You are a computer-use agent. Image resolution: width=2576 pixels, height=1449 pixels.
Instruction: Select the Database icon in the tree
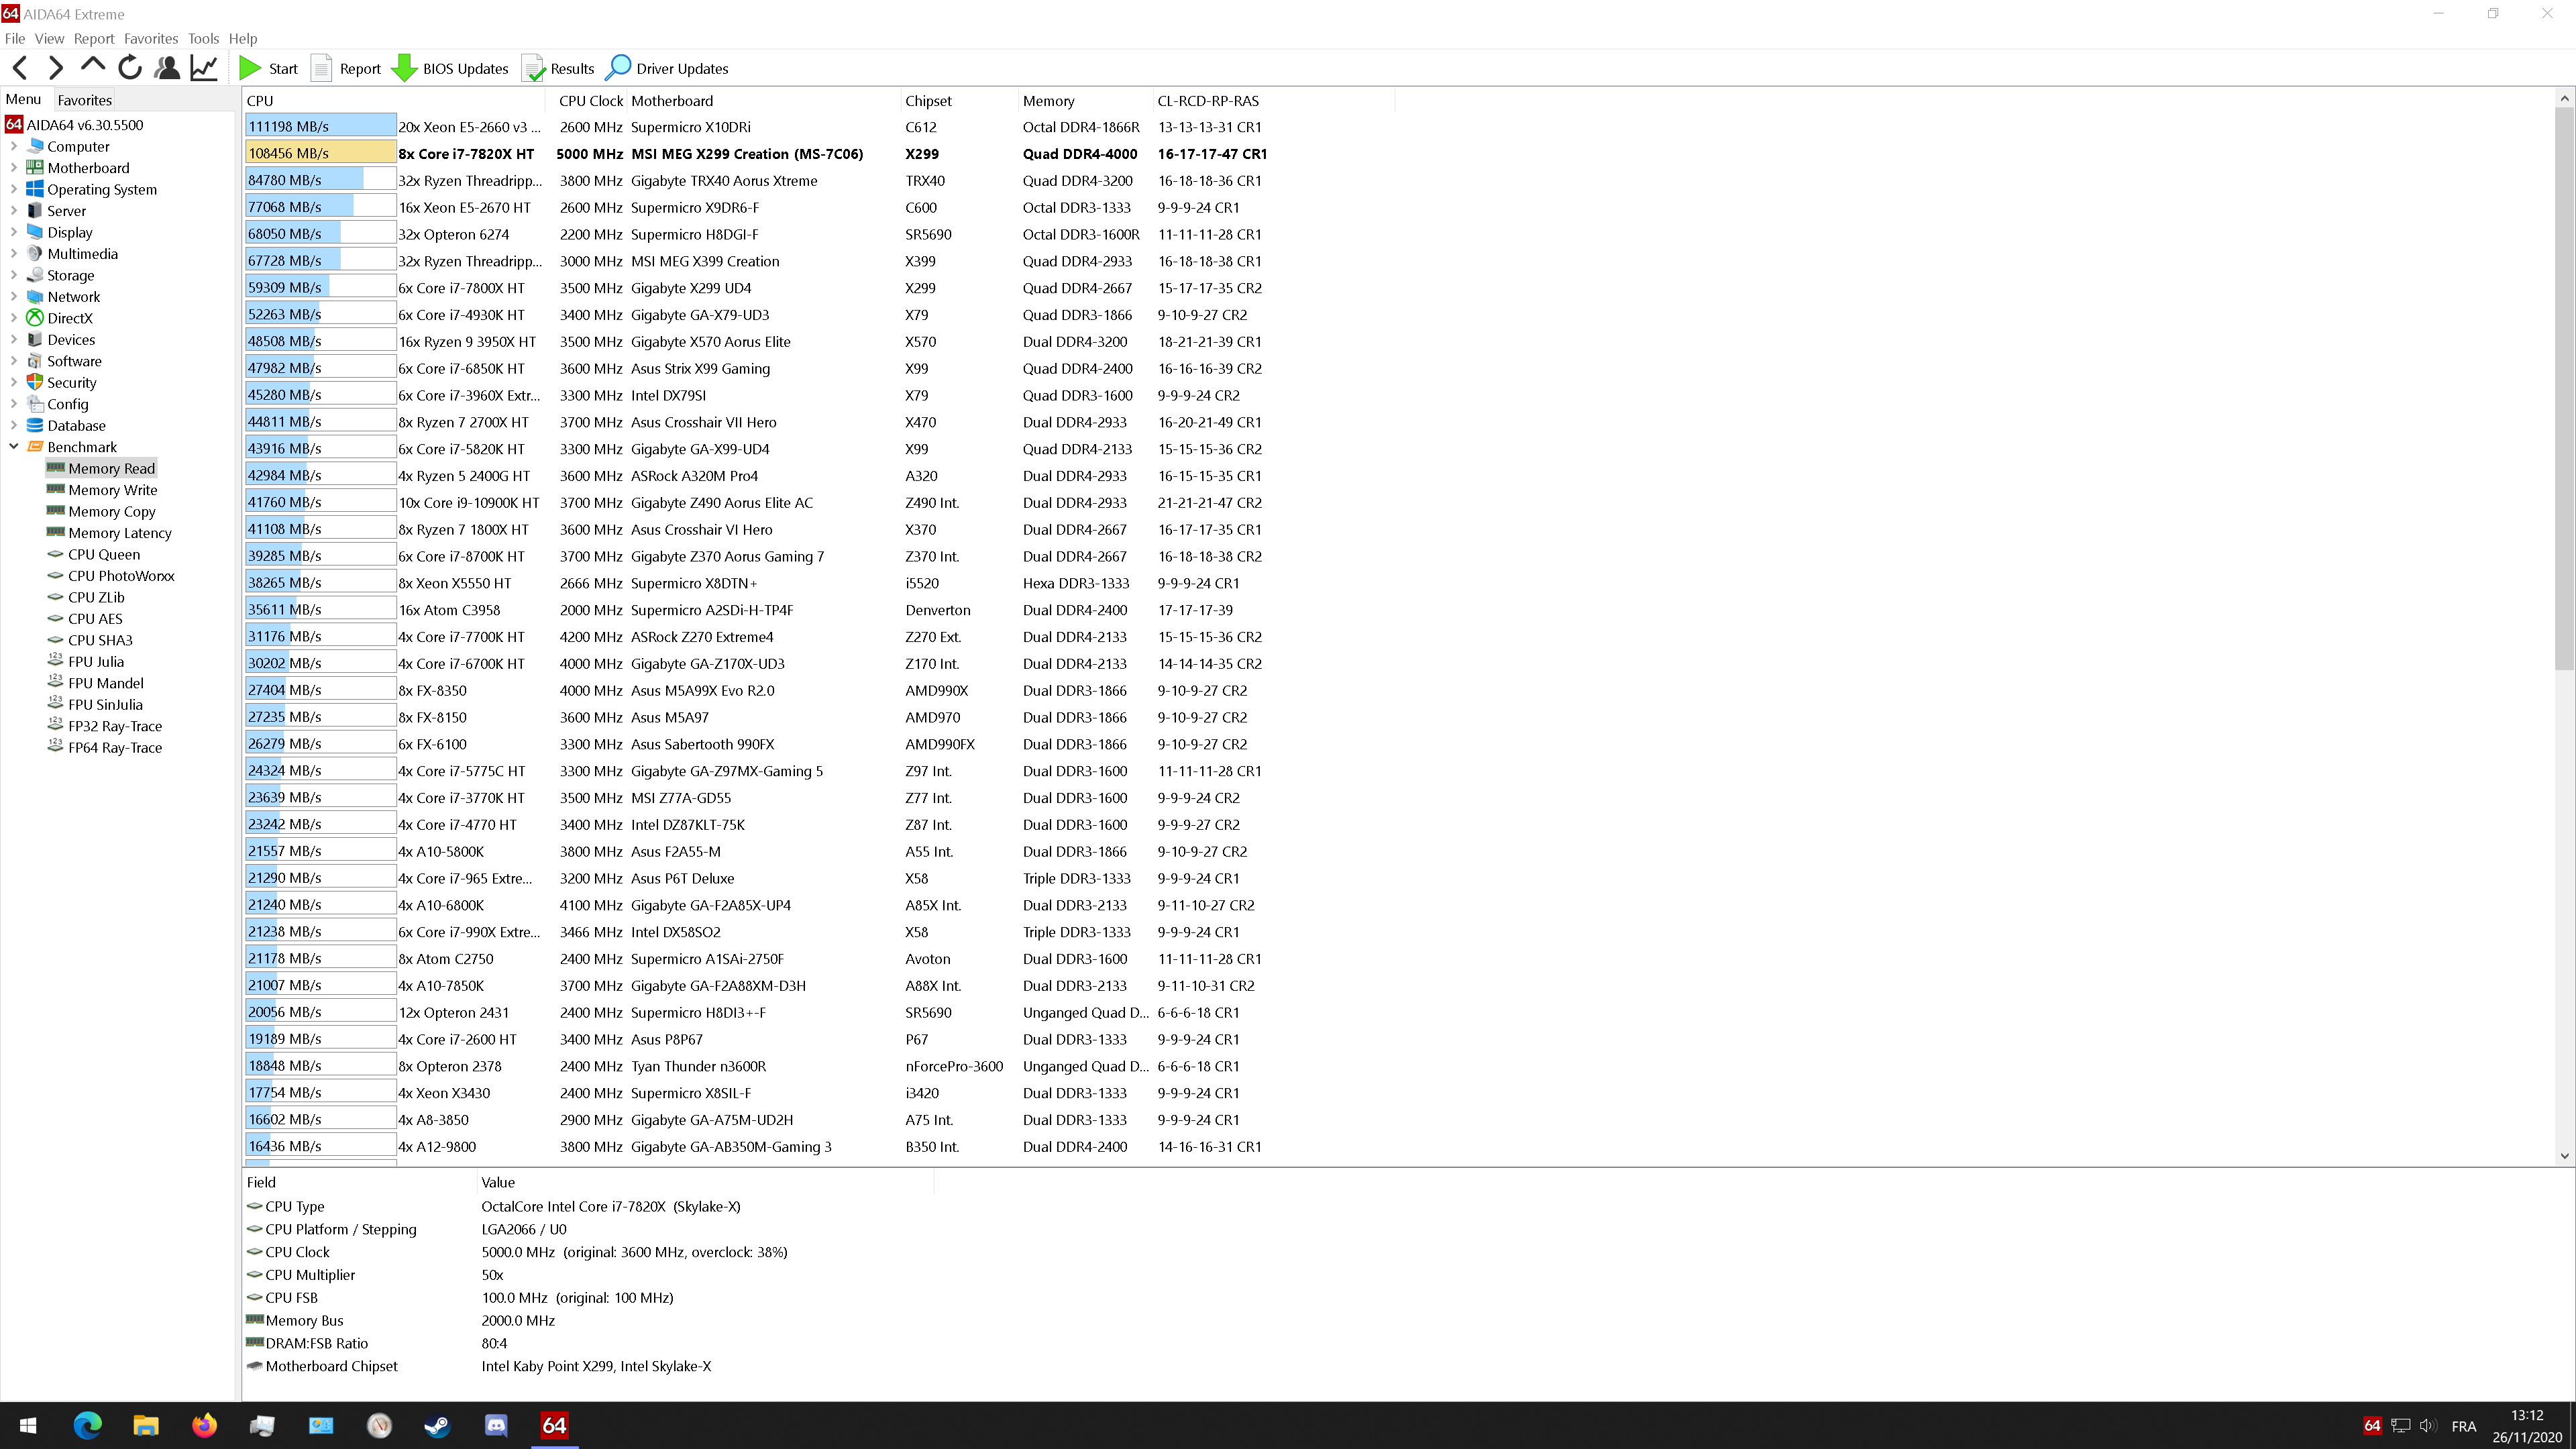pyautogui.click(x=35, y=426)
